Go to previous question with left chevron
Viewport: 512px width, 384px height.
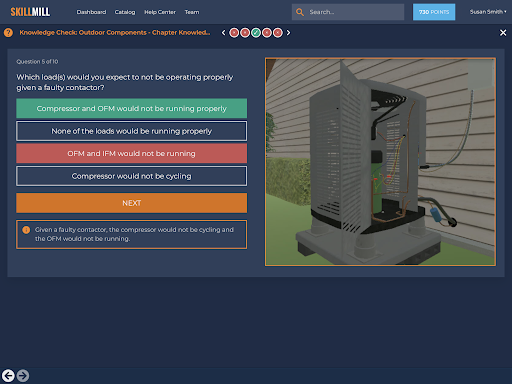[223, 33]
